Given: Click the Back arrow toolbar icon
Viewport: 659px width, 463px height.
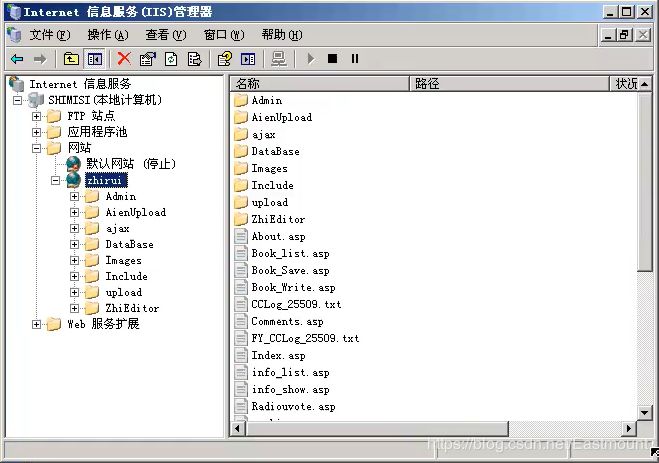Looking at the screenshot, I should pos(17,59).
